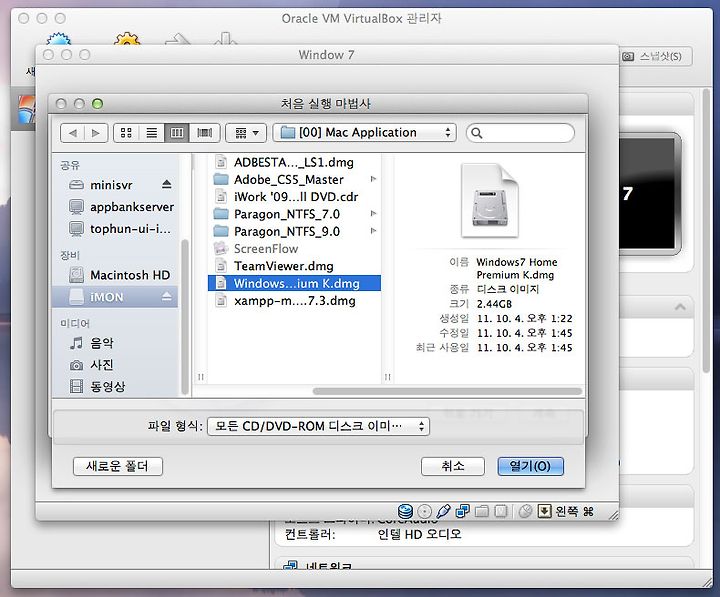Open the 사진 media category

click(x=92, y=365)
